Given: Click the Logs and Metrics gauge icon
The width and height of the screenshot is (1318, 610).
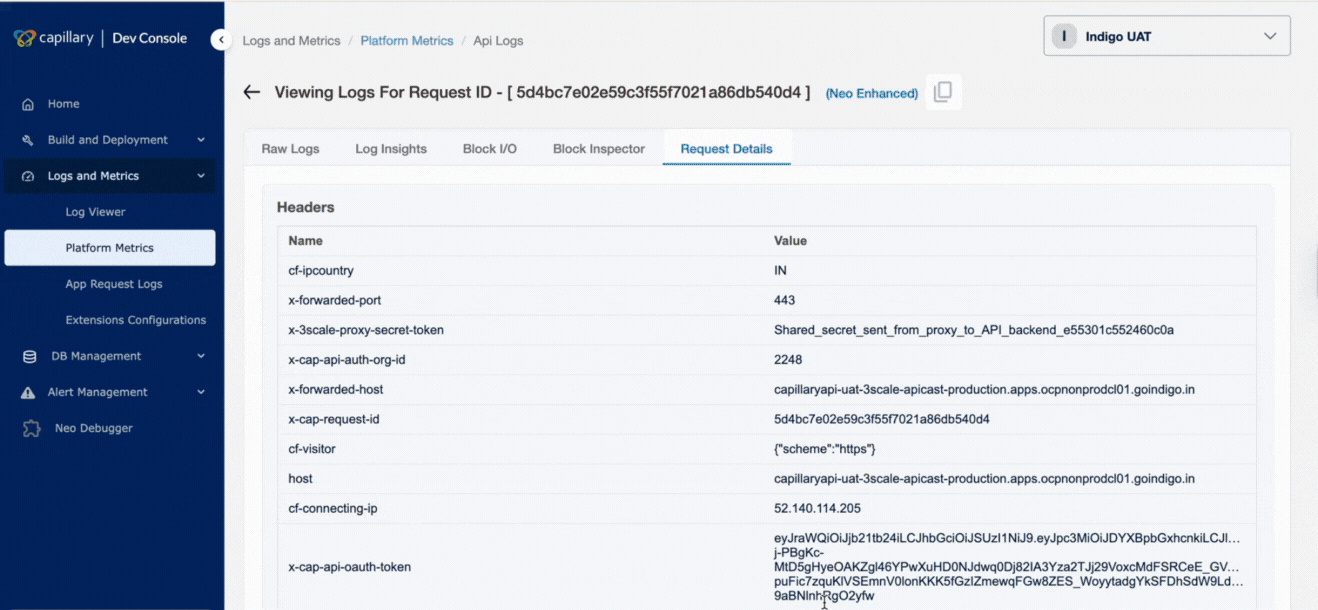Looking at the screenshot, I should pyautogui.click(x=28, y=176).
